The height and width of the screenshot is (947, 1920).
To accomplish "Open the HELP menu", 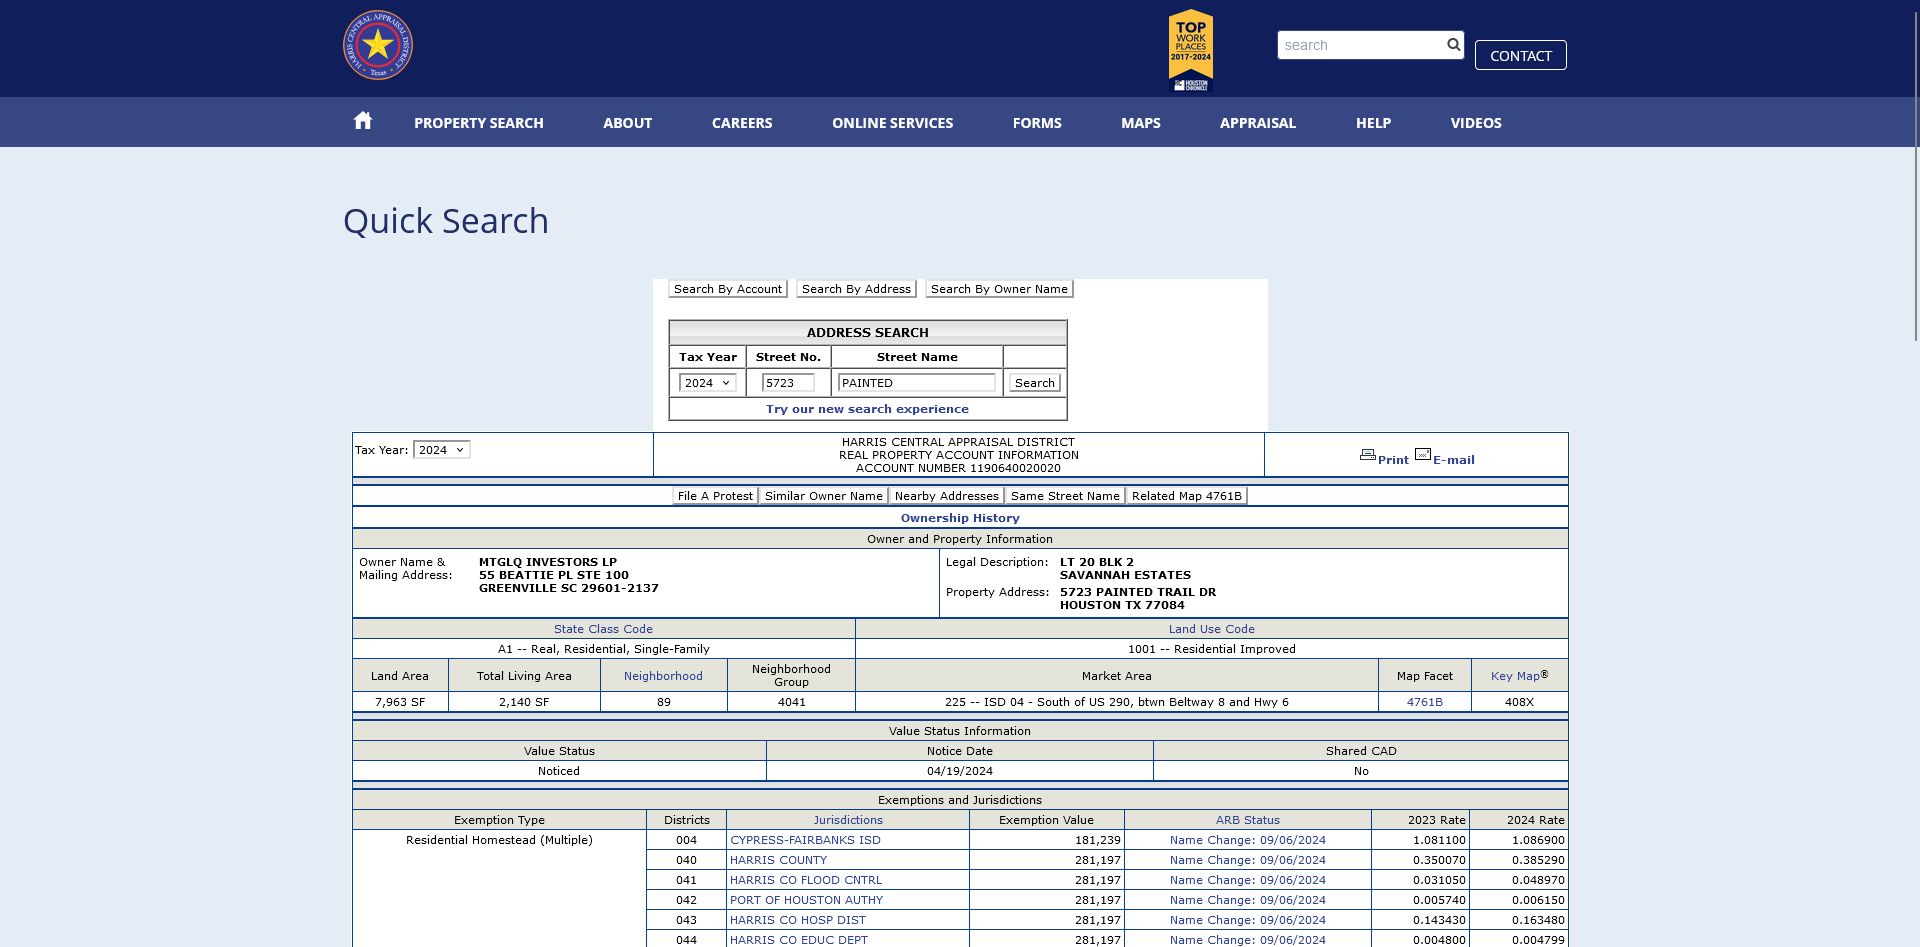I will point(1373,123).
